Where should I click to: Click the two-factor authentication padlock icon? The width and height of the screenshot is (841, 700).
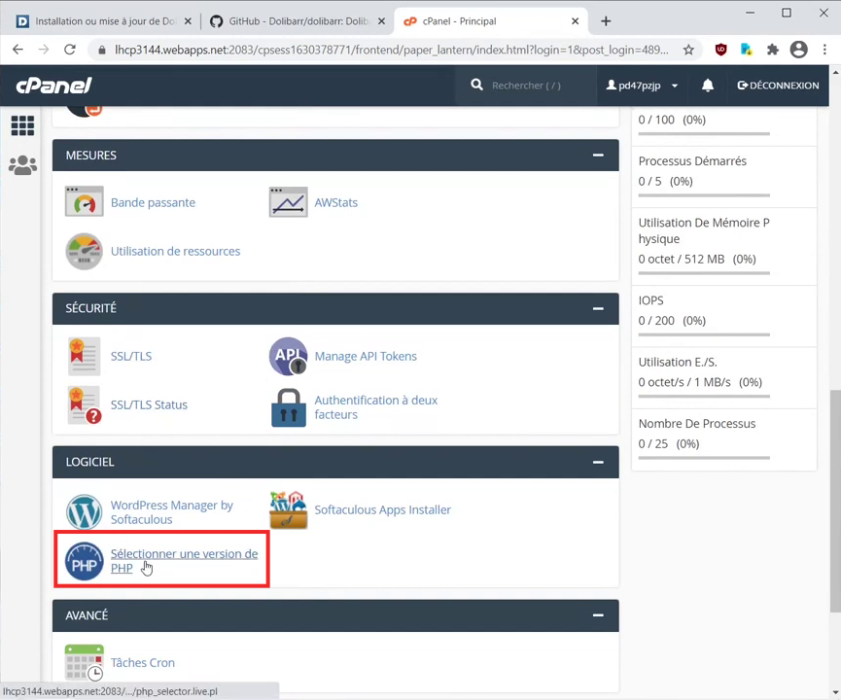pyautogui.click(x=288, y=407)
